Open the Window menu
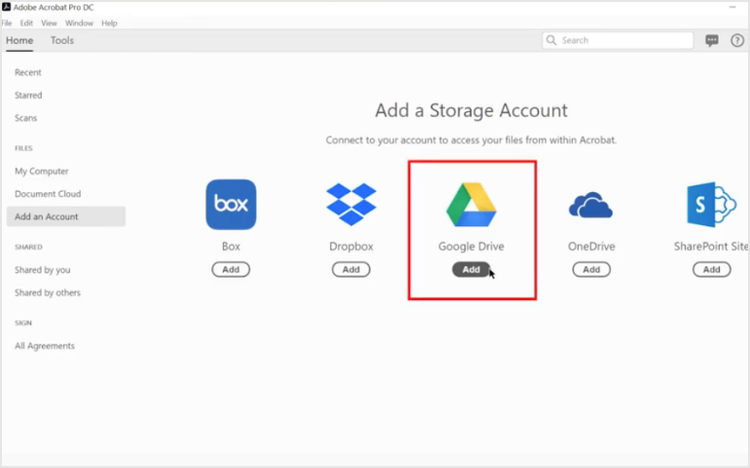750x468 pixels. (80, 23)
